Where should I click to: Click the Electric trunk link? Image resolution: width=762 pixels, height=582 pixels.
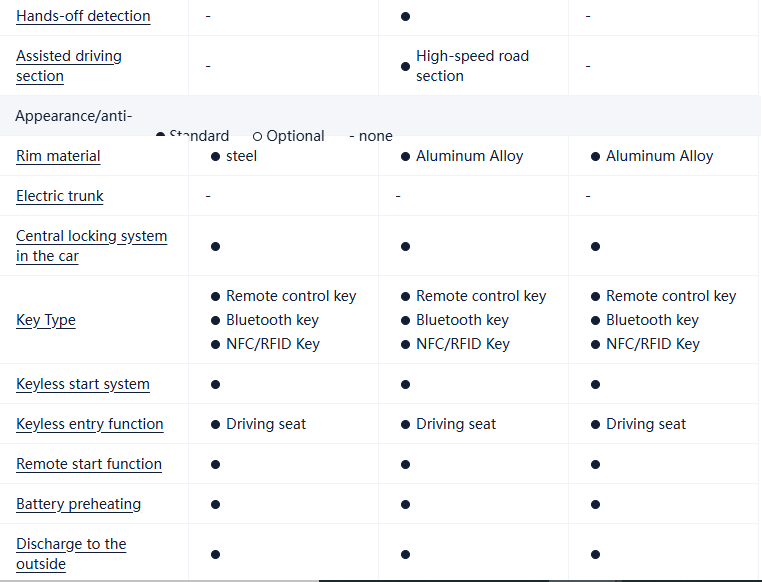(x=60, y=196)
